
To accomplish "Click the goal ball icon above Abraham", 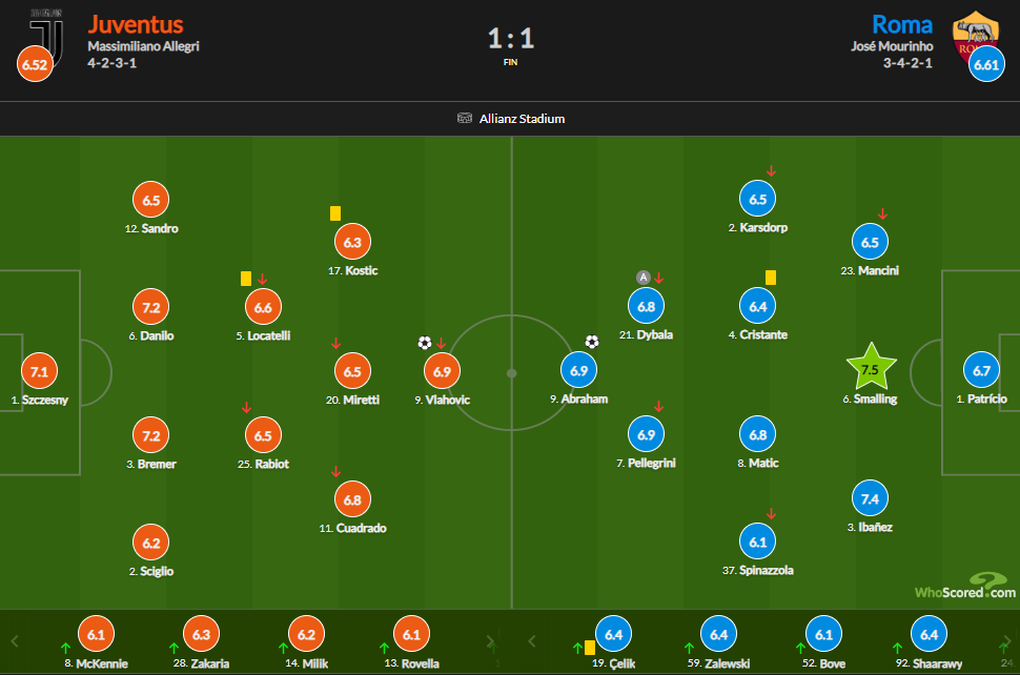I will click(x=591, y=341).
